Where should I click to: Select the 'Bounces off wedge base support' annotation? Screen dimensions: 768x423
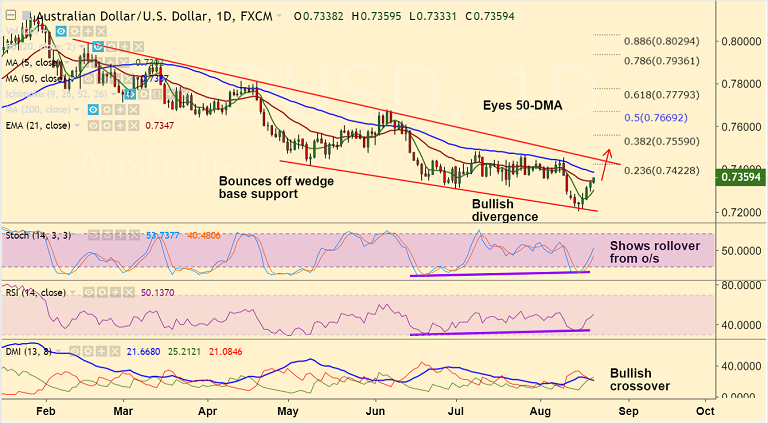(276, 188)
